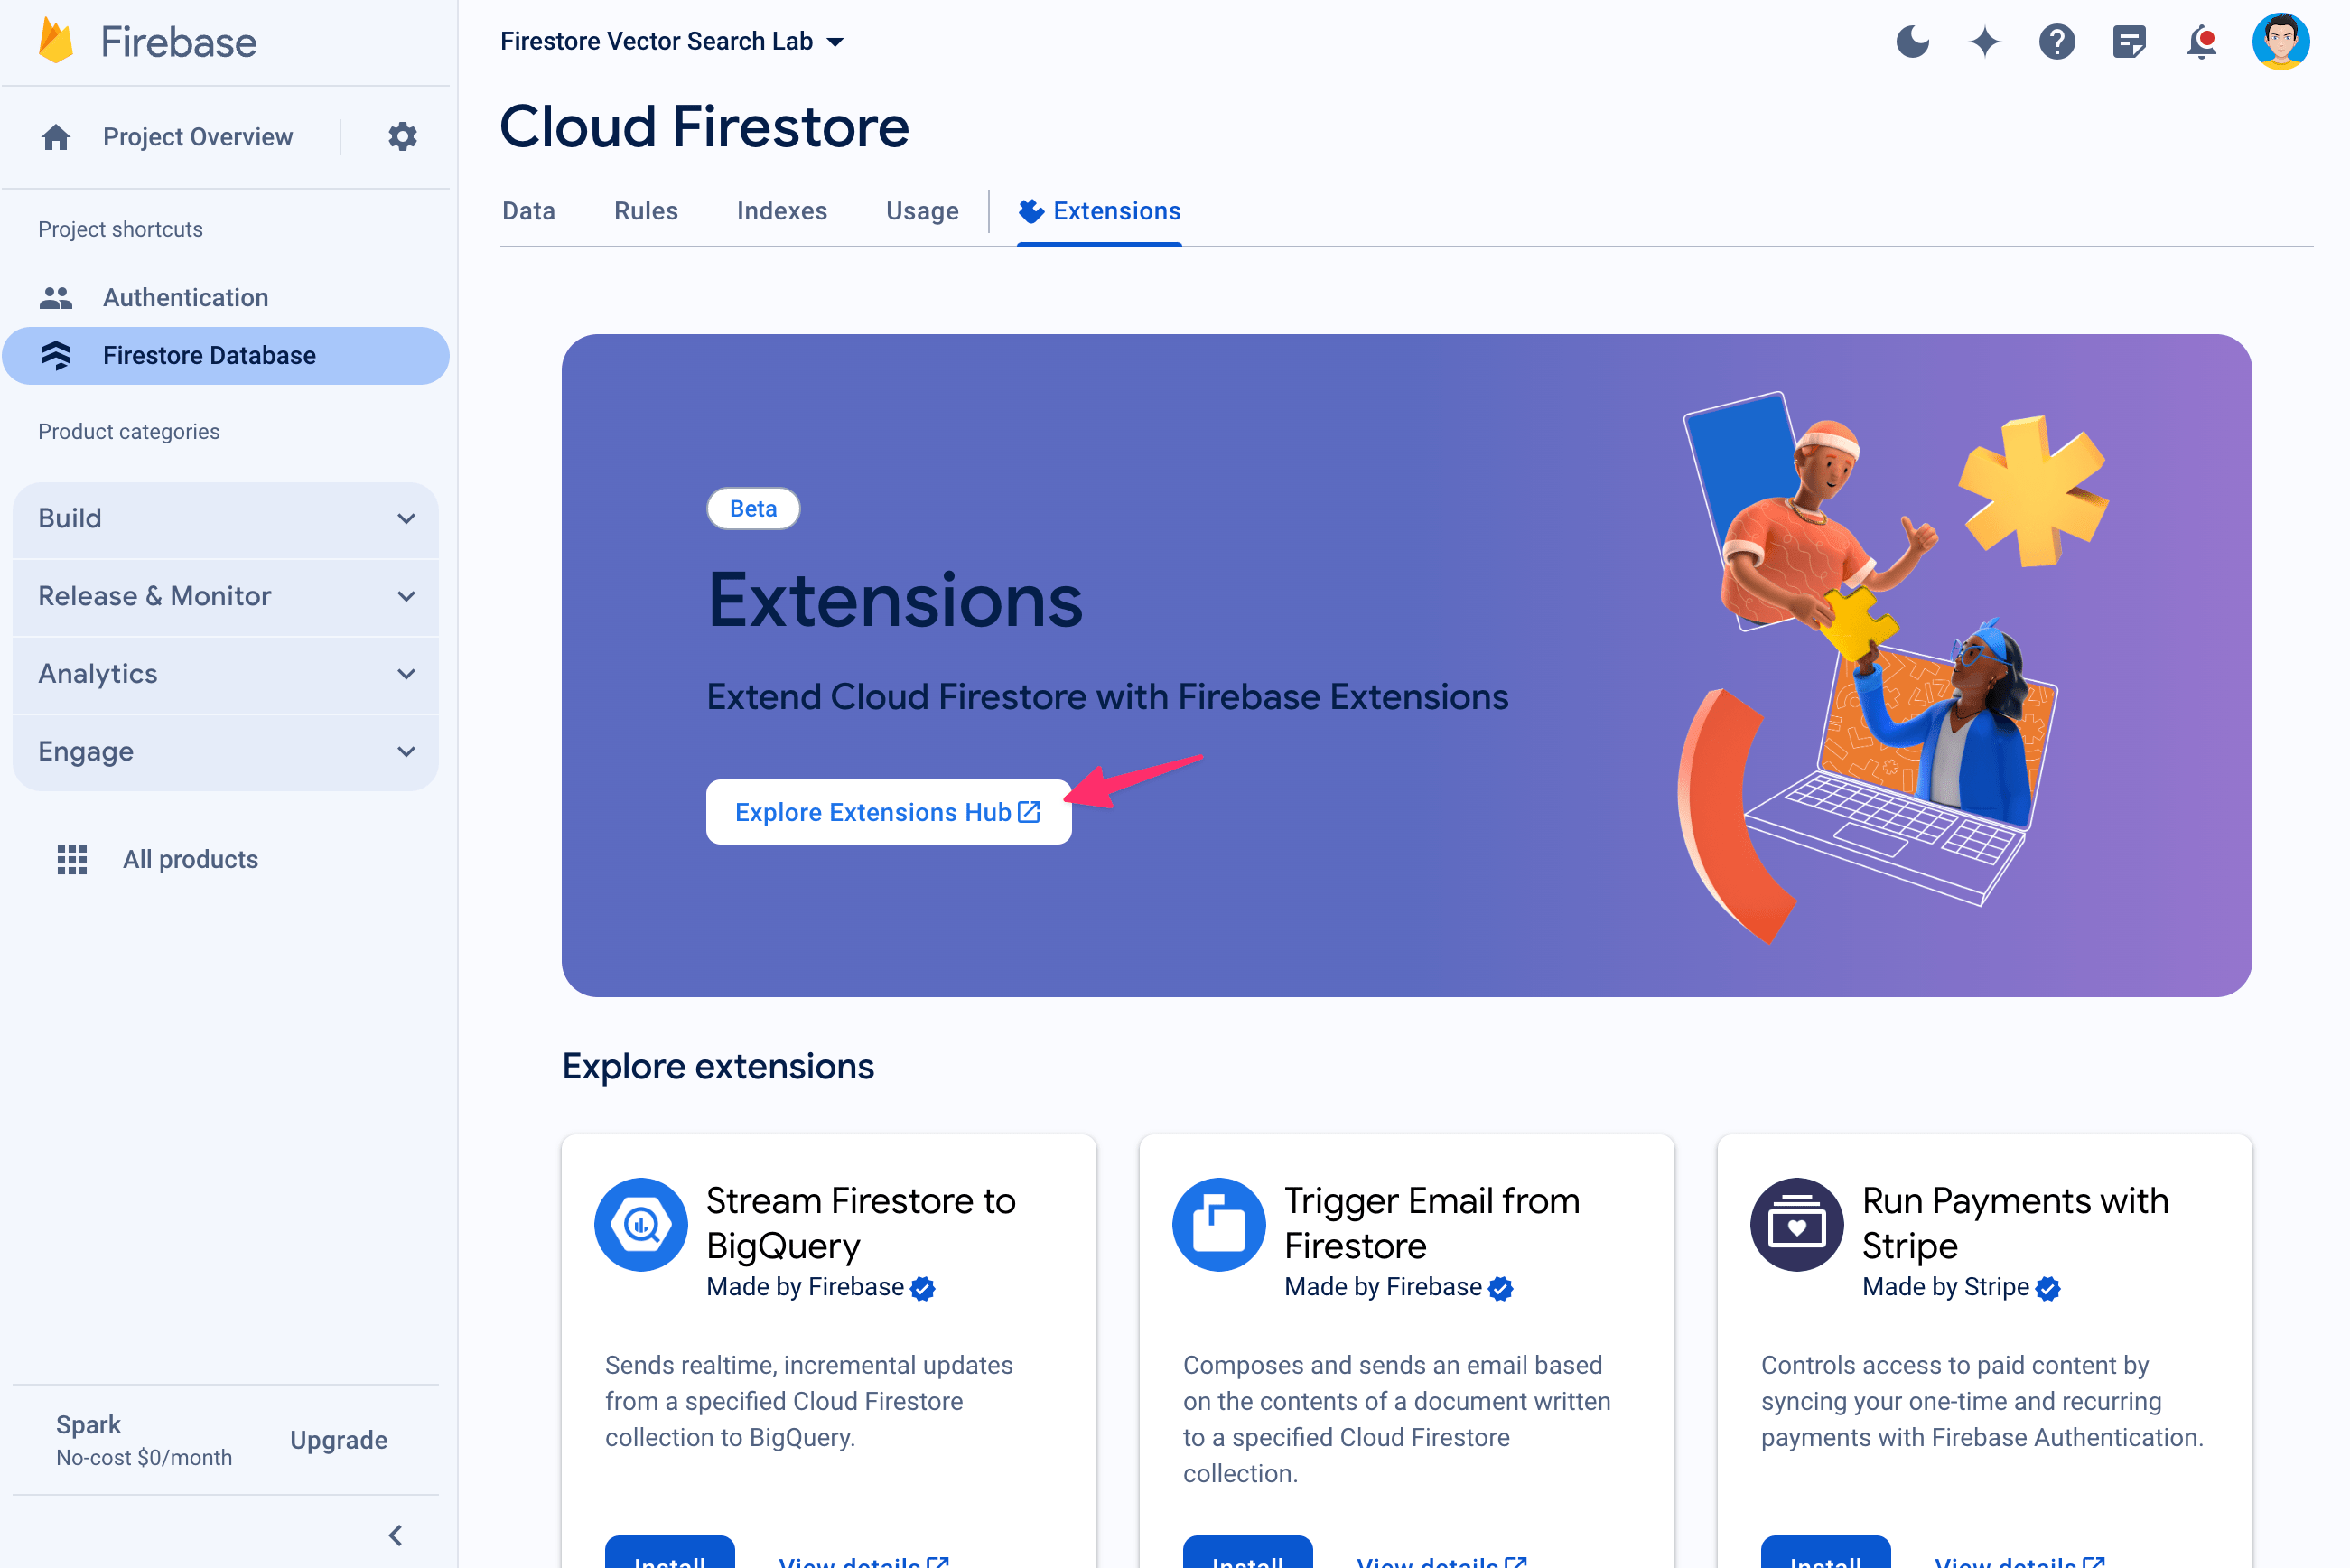Image resolution: width=2350 pixels, height=1568 pixels.
Task: Switch to the Data tab
Action: [x=527, y=211]
